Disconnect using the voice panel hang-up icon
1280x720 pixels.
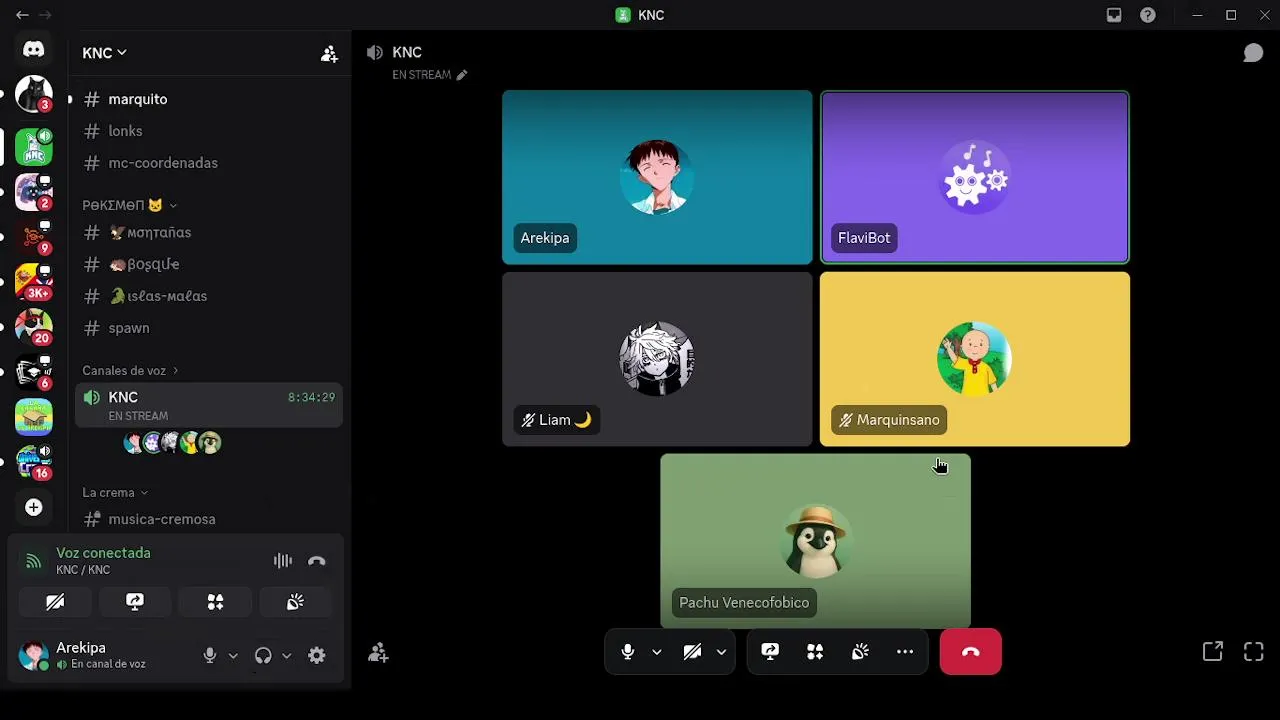pos(317,561)
